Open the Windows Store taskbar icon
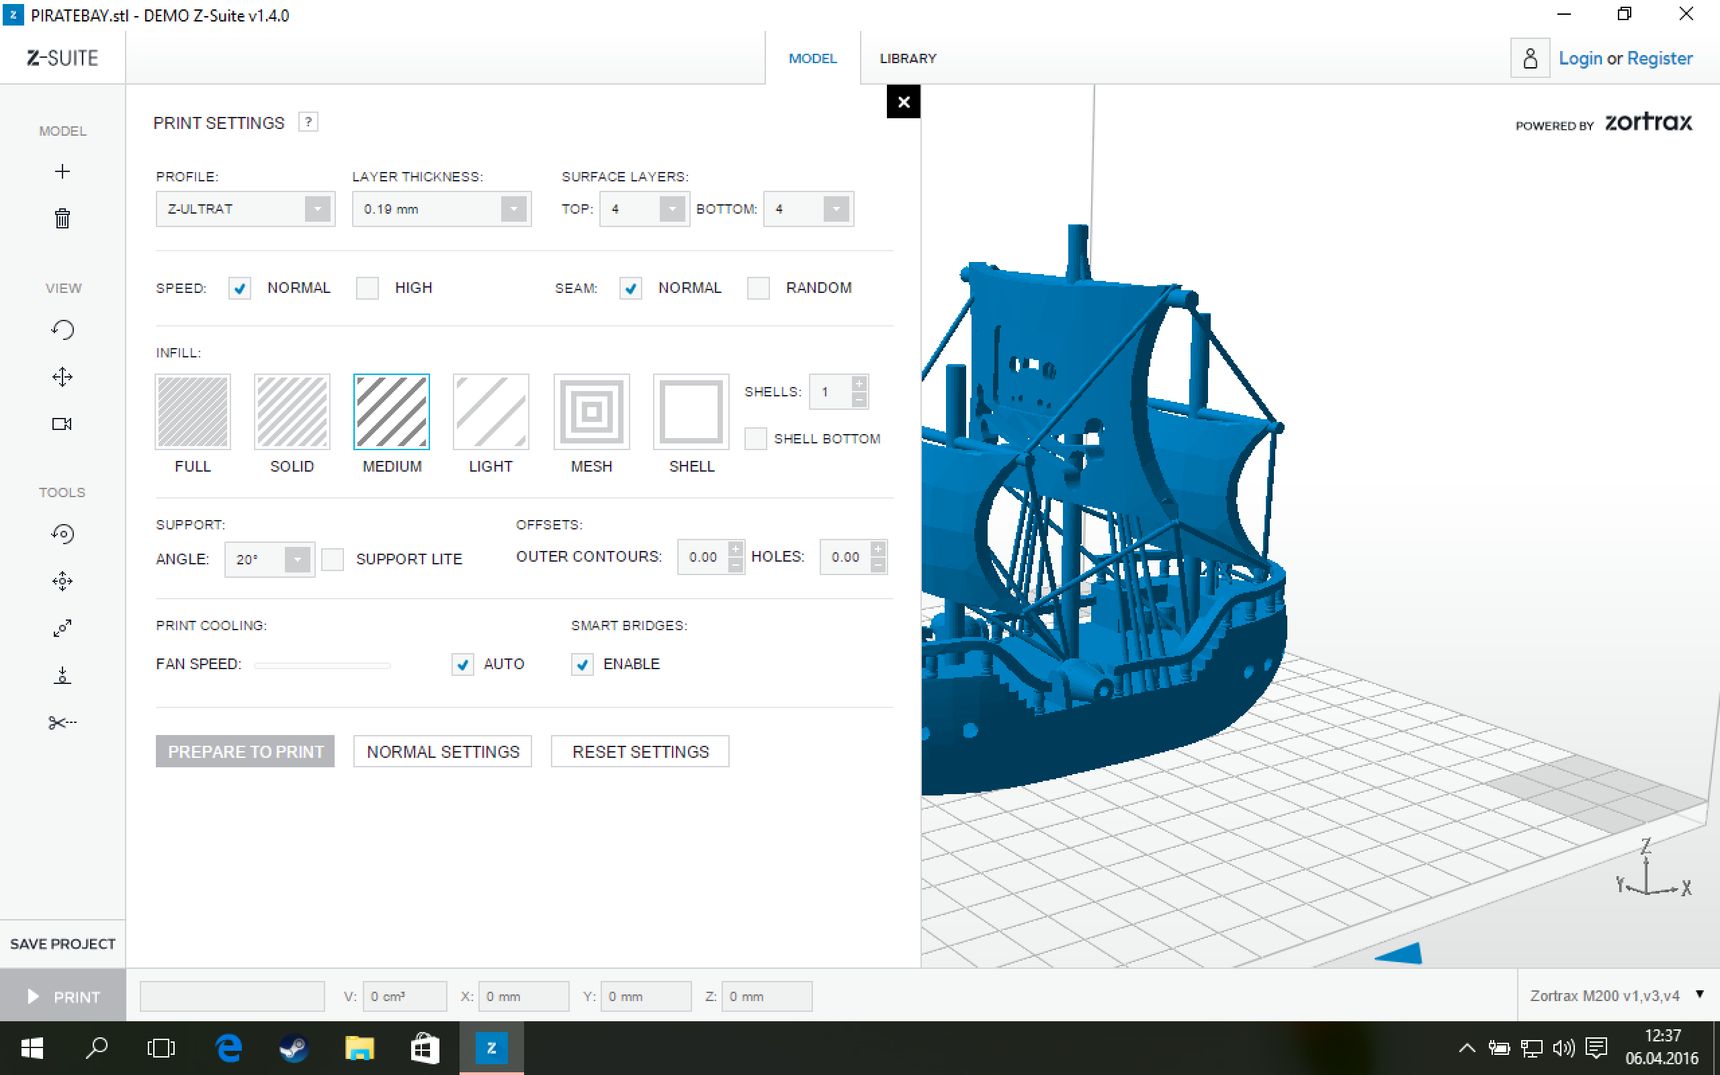Viewport: 1720px width, 1075px height. point(425,1048)
